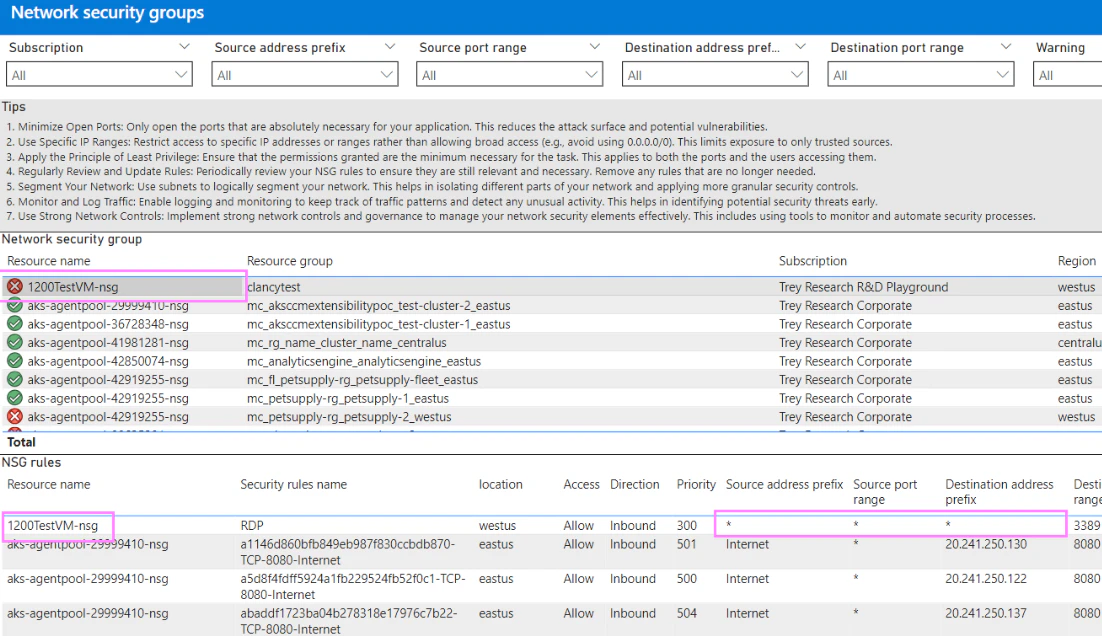The height and width of the screenshot is (636, 1102).
Task: Click priority value 504
Action: 687,613
